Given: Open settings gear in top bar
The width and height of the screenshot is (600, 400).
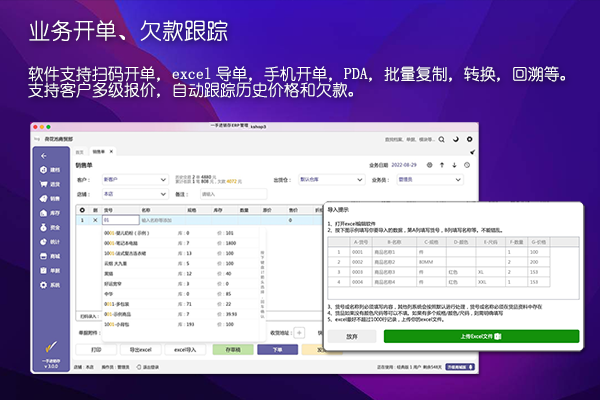Looking at the screenshot, I should (470, 139).
